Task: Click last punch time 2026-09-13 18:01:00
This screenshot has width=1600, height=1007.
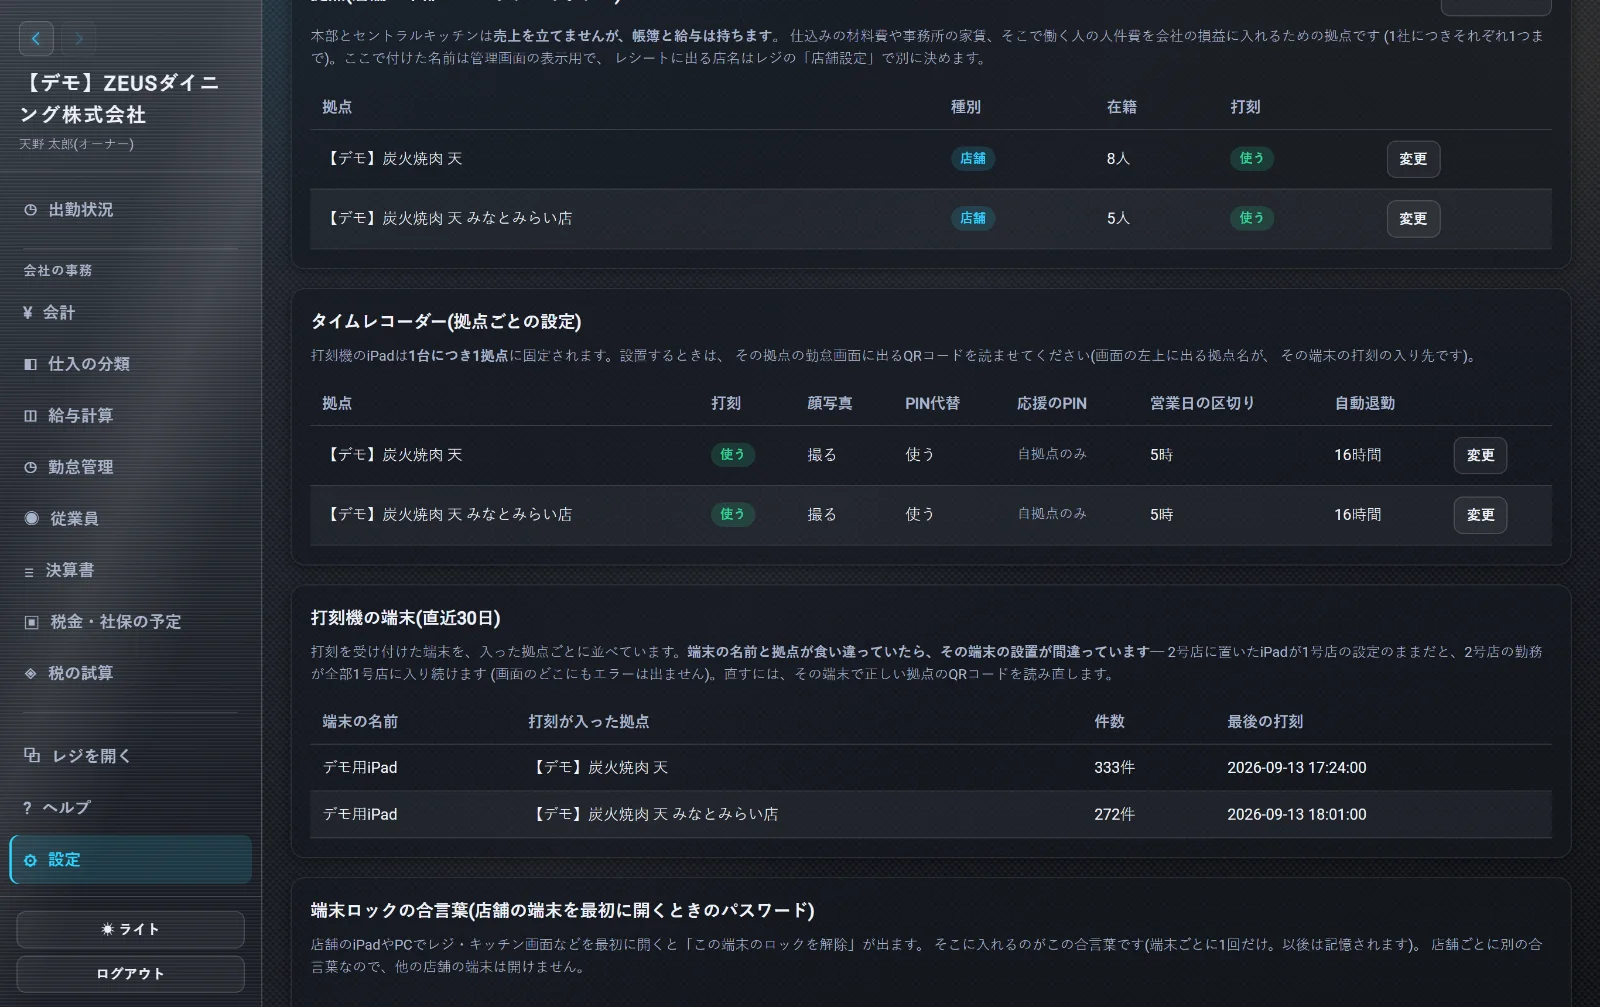Action: tap(1296, 815)
